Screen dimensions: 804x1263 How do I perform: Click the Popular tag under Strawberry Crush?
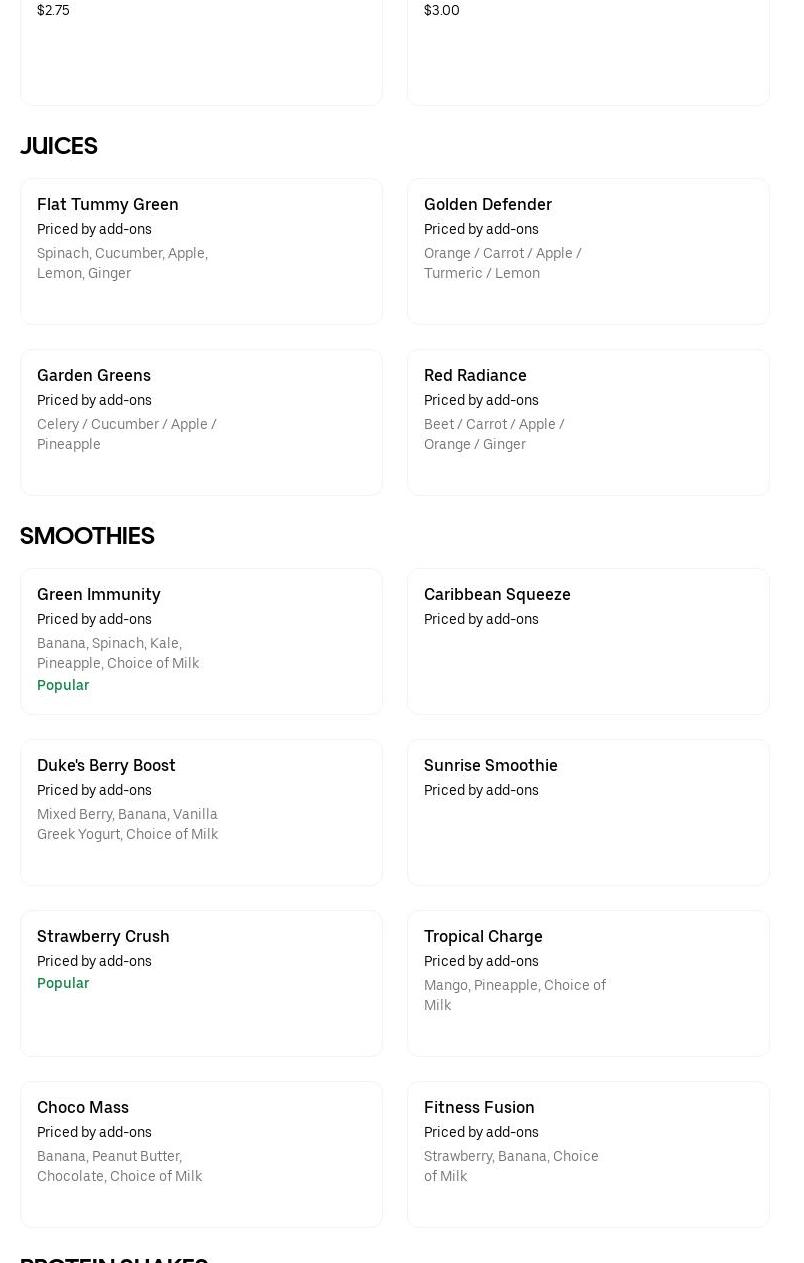(x=63, y=983)
